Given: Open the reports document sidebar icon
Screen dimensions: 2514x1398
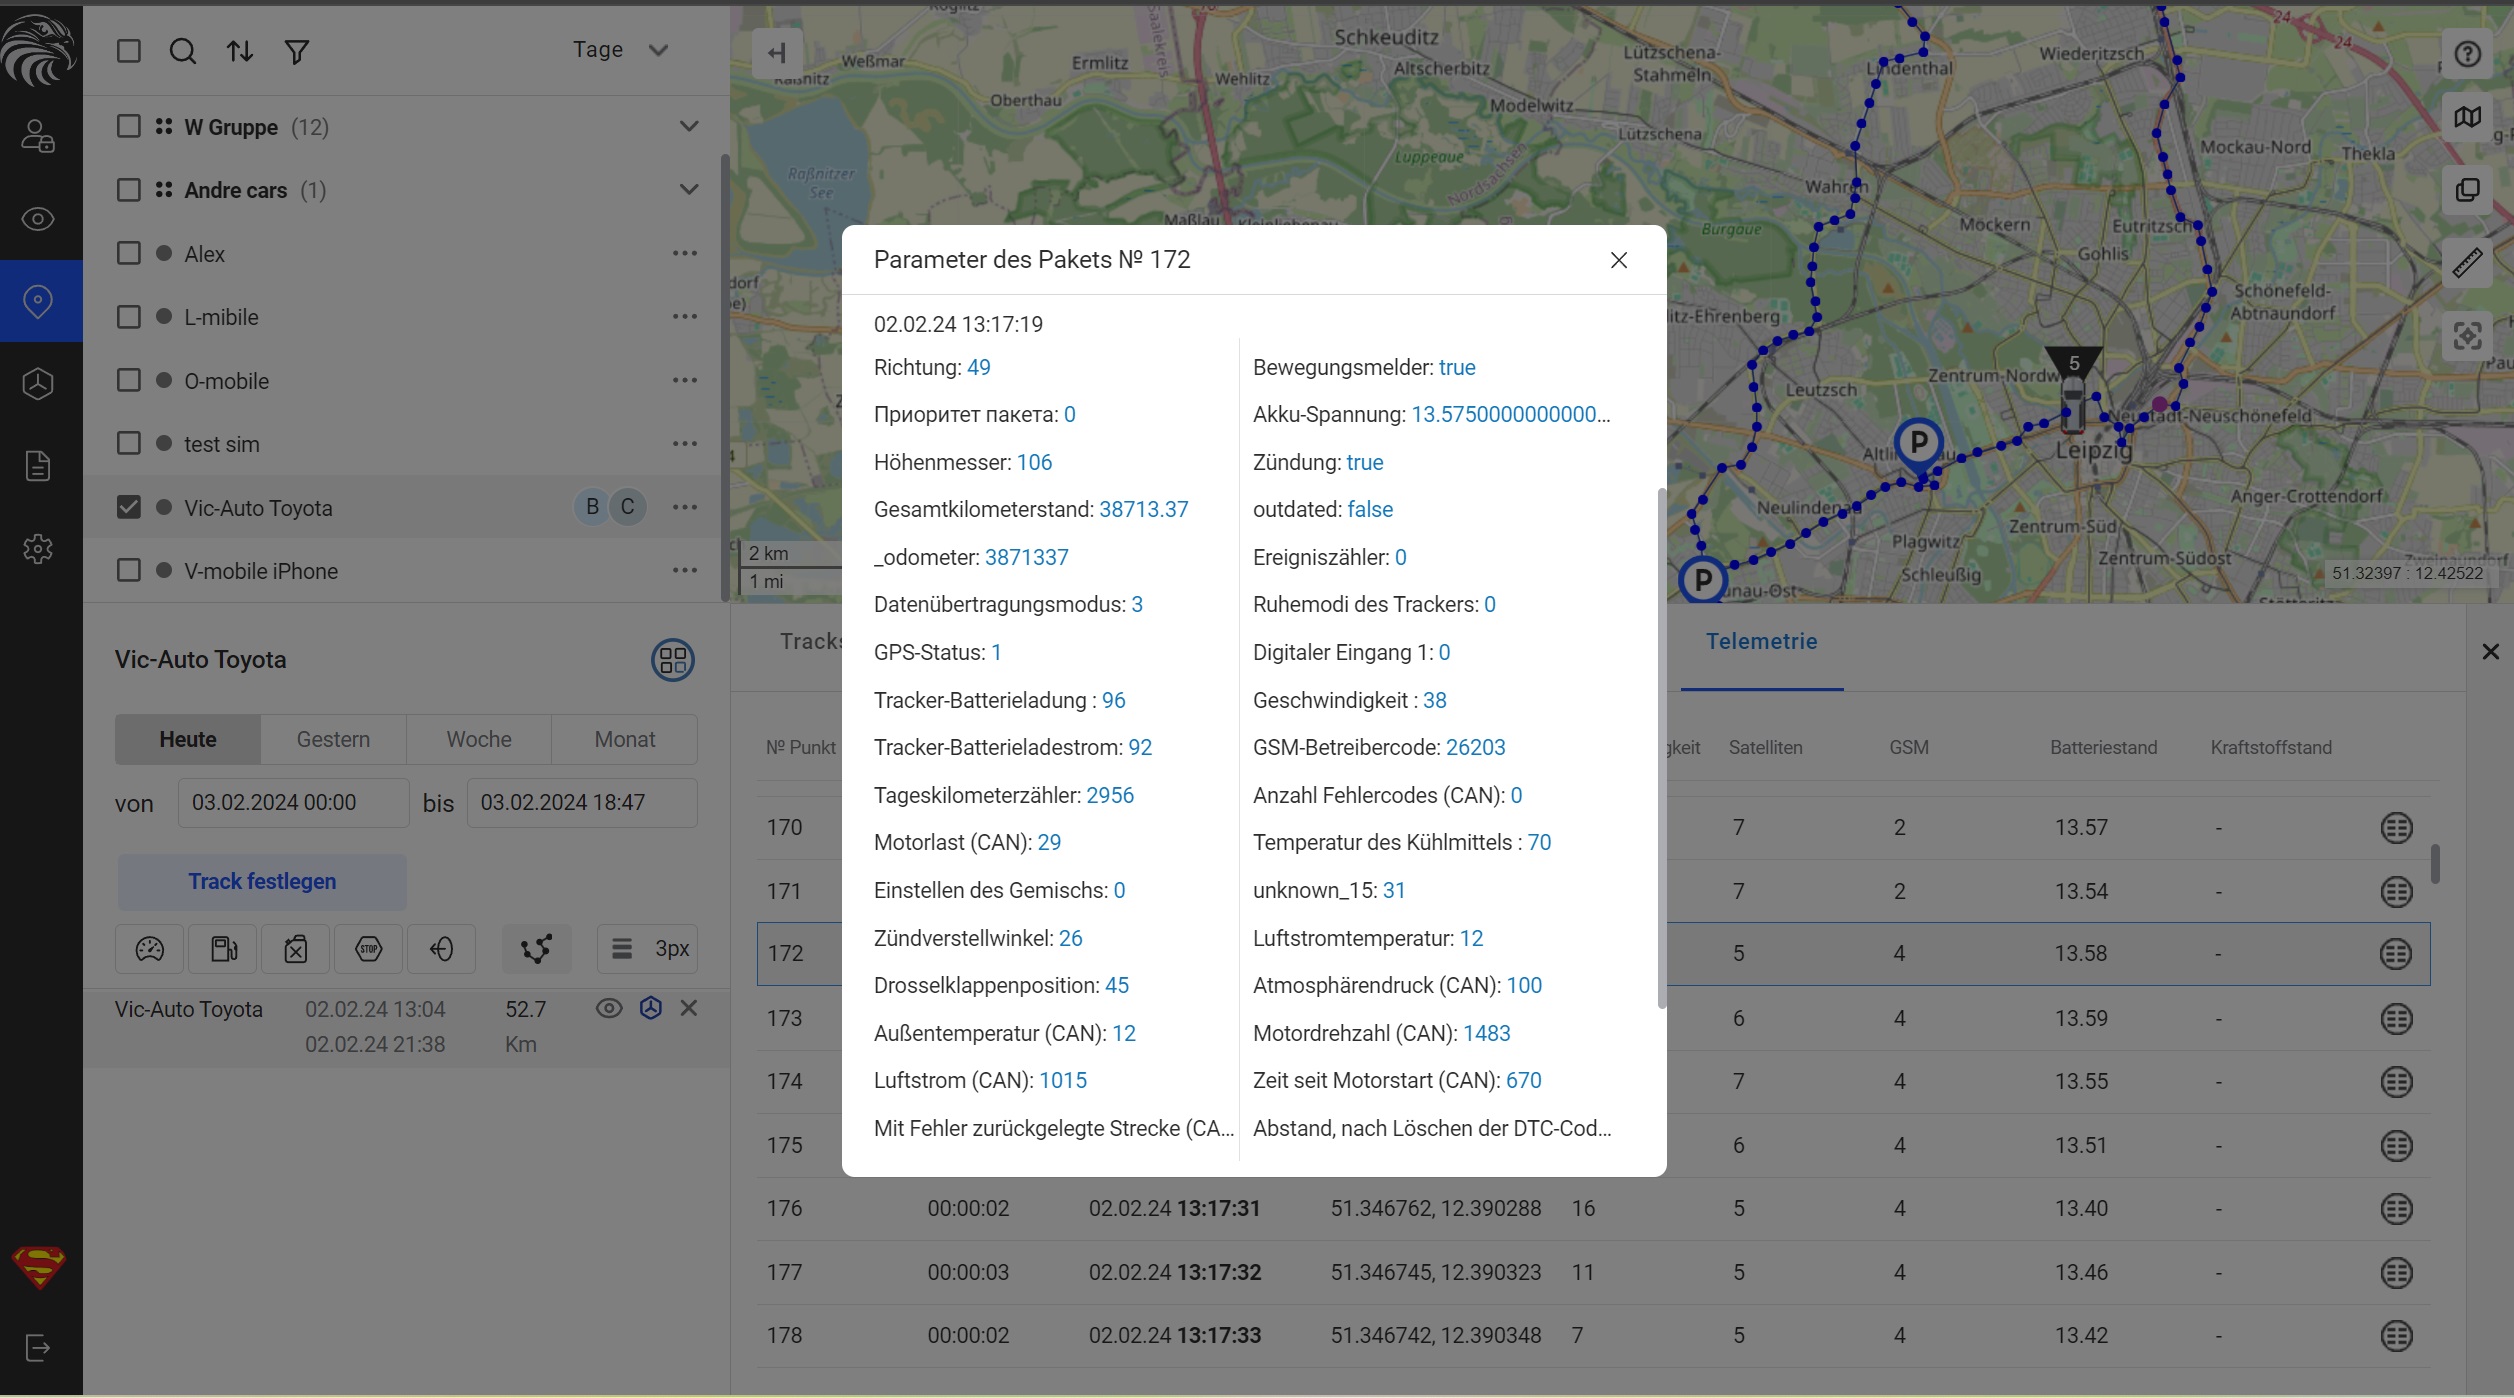Looking at the screenshot, I should click(38, 466).
